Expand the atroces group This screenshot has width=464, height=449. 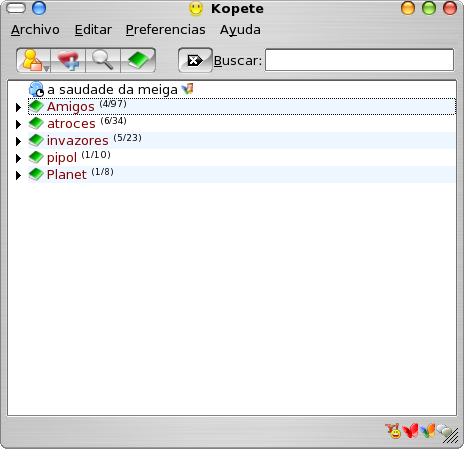pos(18,124)
